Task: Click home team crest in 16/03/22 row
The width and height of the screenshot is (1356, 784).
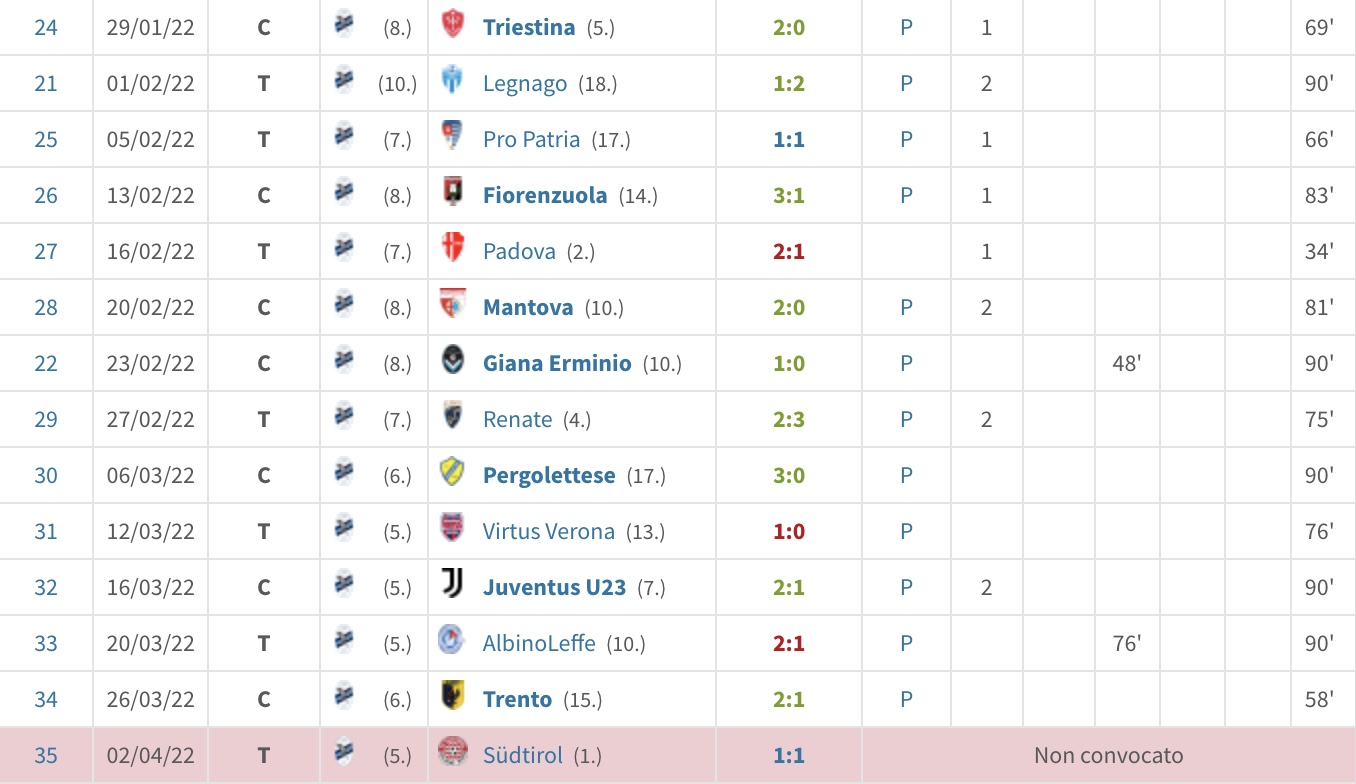Action: click(343, 586)
